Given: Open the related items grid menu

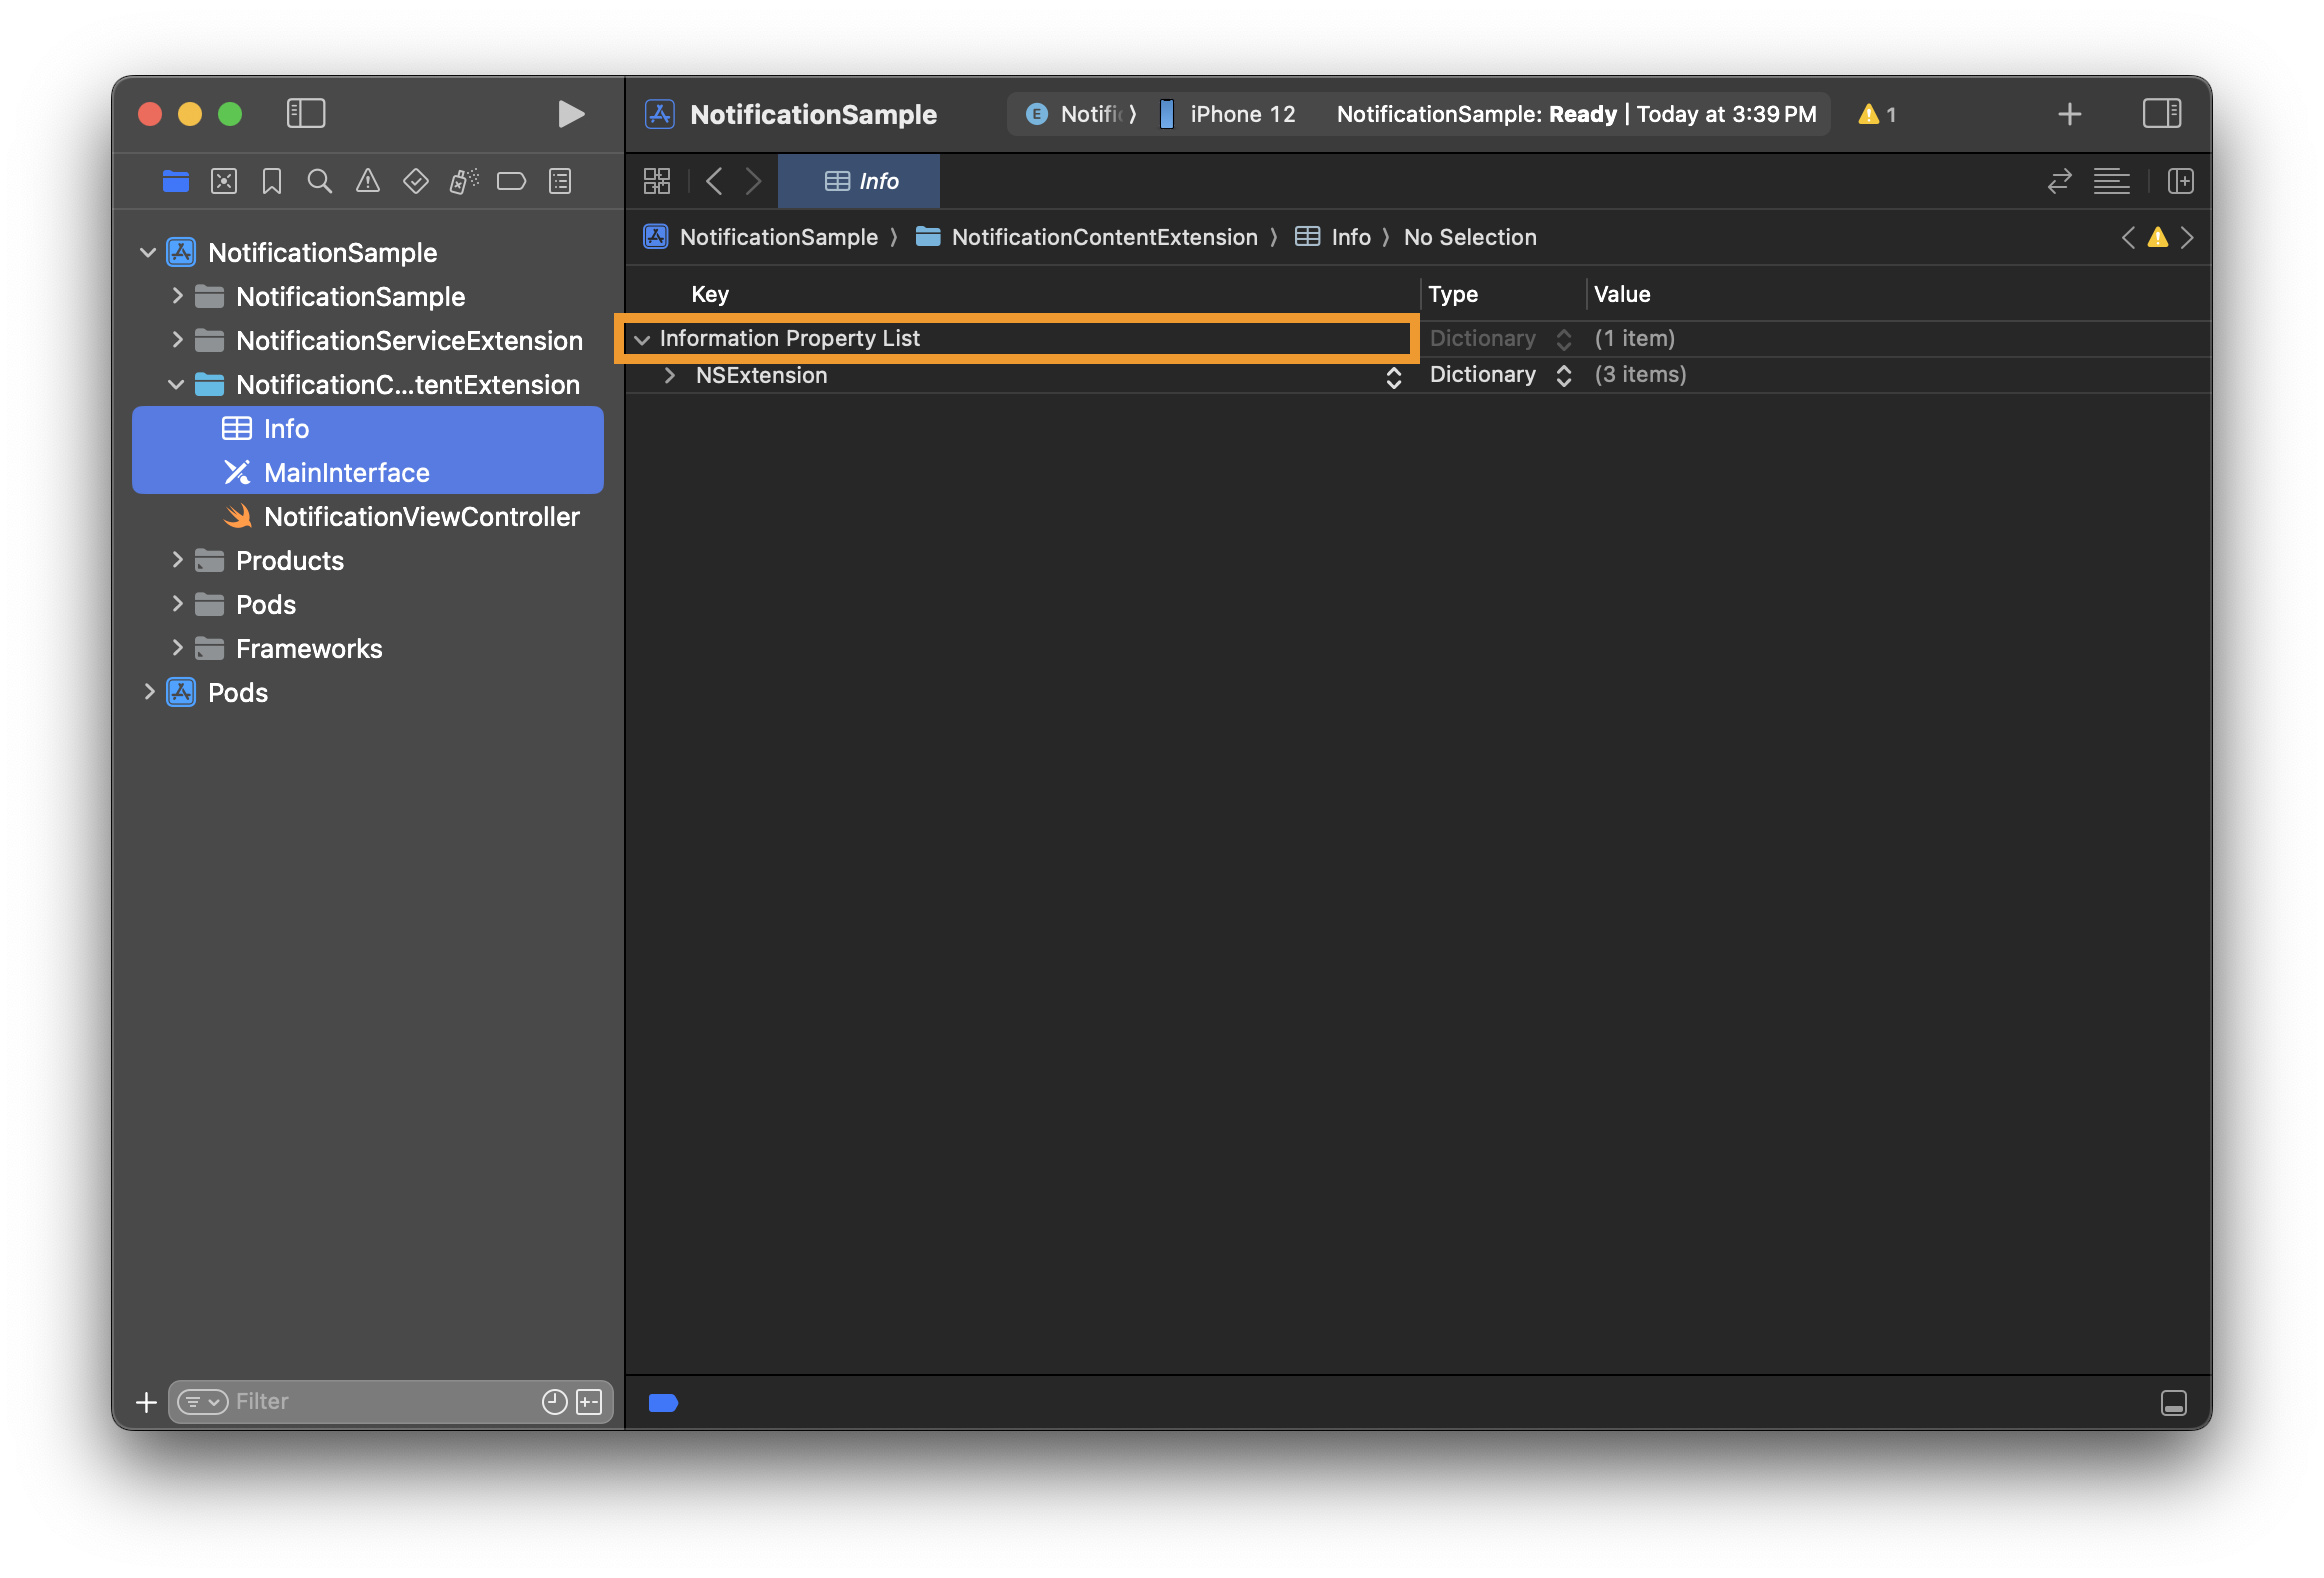Looking at the screenshot, I should pyautogui.click(x=657, y=181).
